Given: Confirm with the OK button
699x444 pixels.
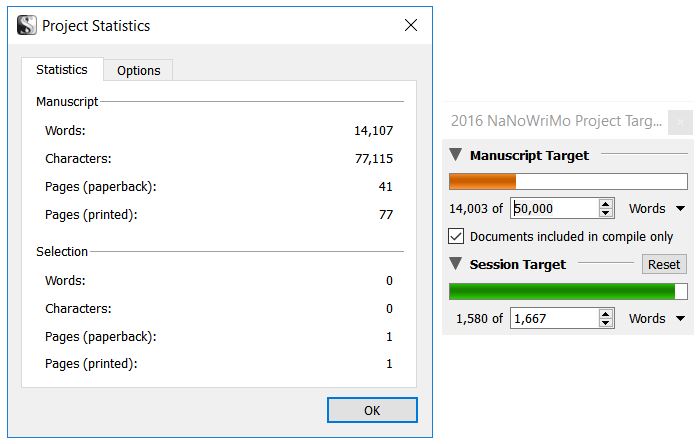Looking at the screenshot, I should point(372,410).
